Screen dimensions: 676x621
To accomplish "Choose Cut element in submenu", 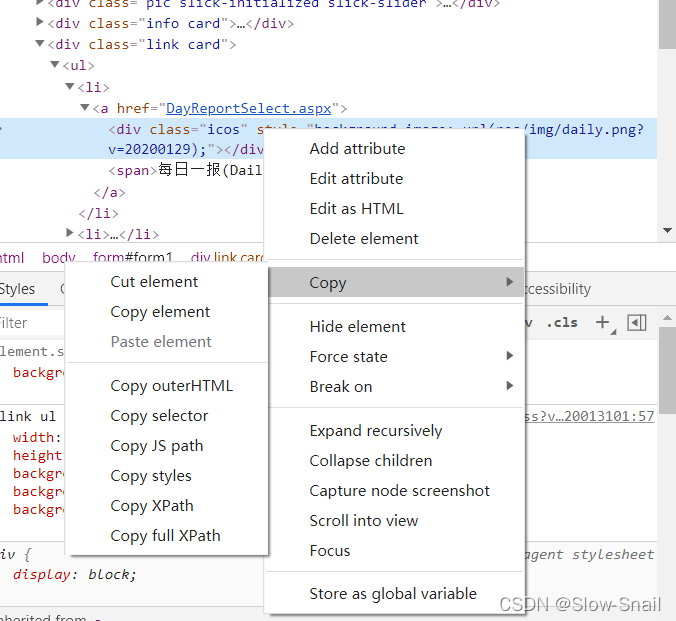I will tap(166, 282).
